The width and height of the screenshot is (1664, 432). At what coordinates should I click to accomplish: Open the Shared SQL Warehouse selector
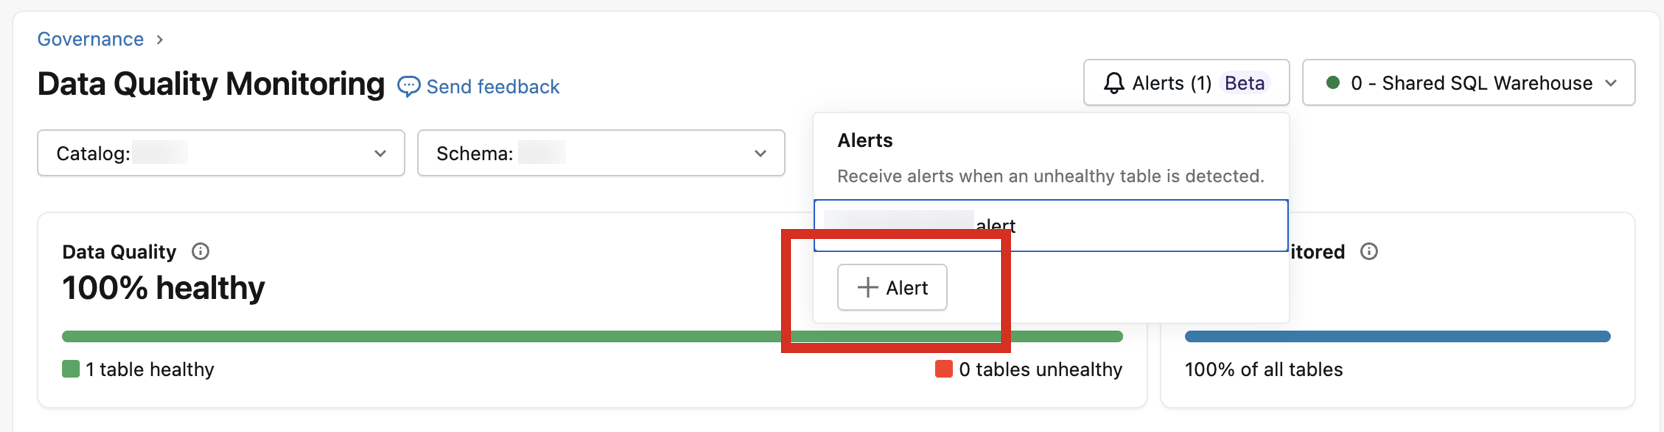coord(1468,83)
